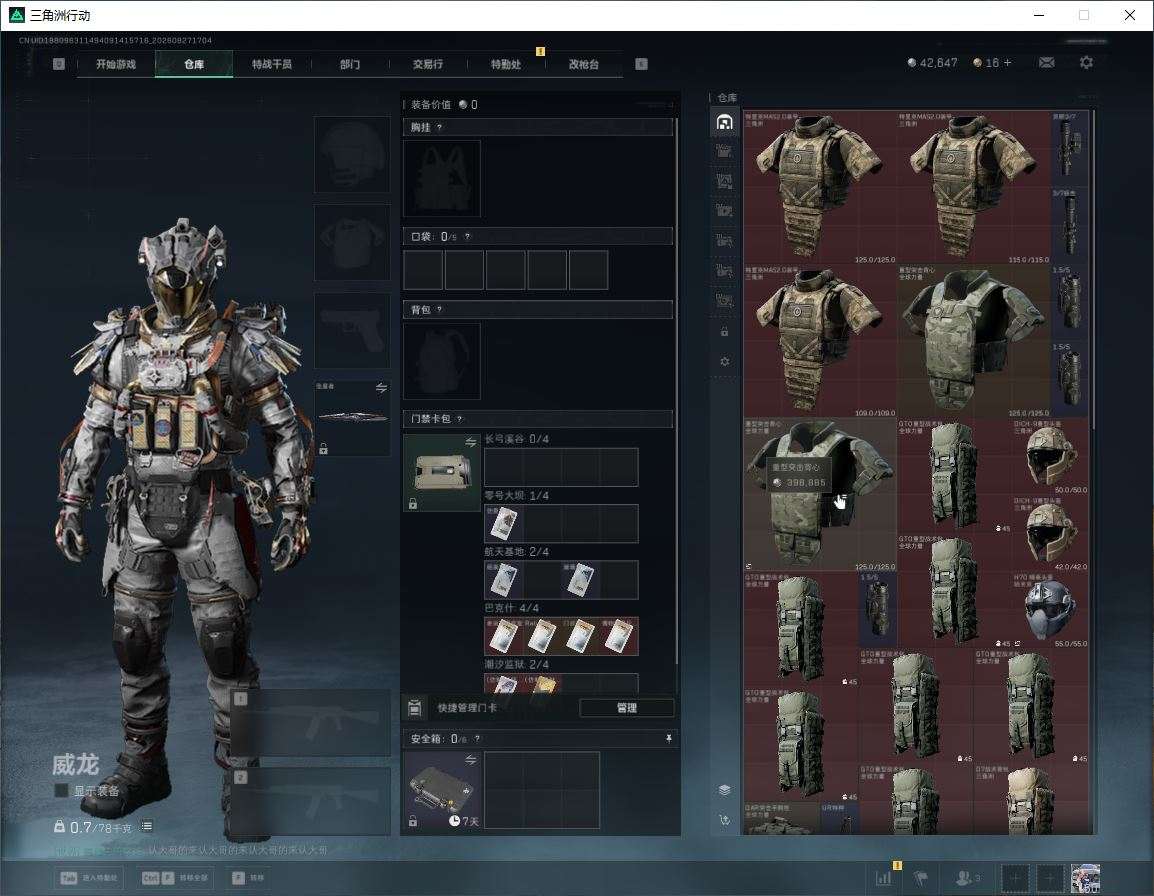Select the third storage box in sidebar

point(724,181)
